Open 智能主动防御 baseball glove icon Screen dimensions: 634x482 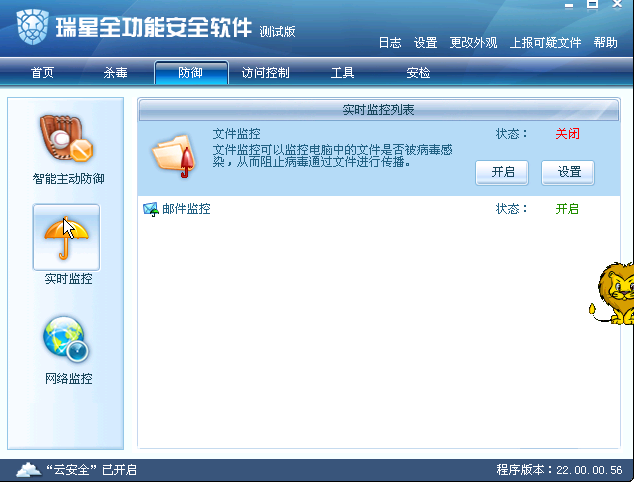click(66, 138)
